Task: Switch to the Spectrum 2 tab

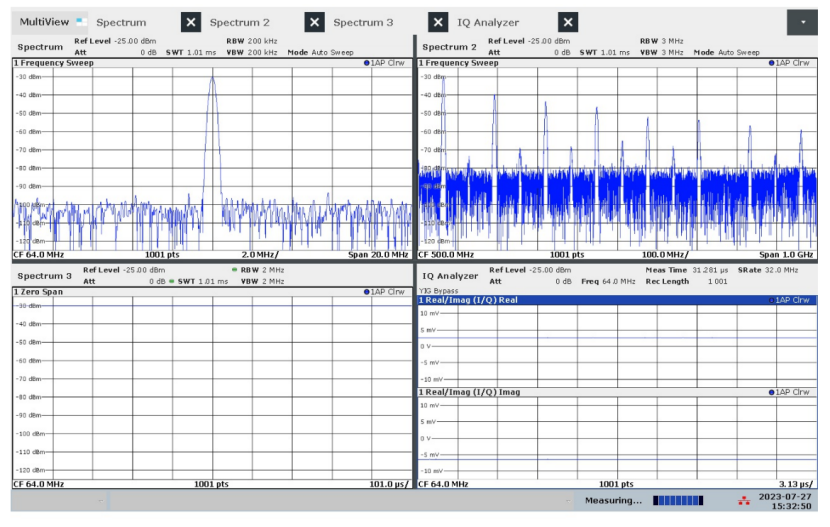Action: [x=239, y=22]
